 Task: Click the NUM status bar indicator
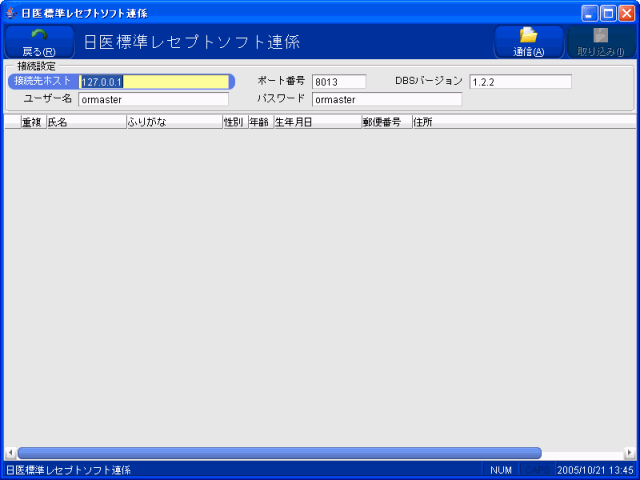click(501, 470)
